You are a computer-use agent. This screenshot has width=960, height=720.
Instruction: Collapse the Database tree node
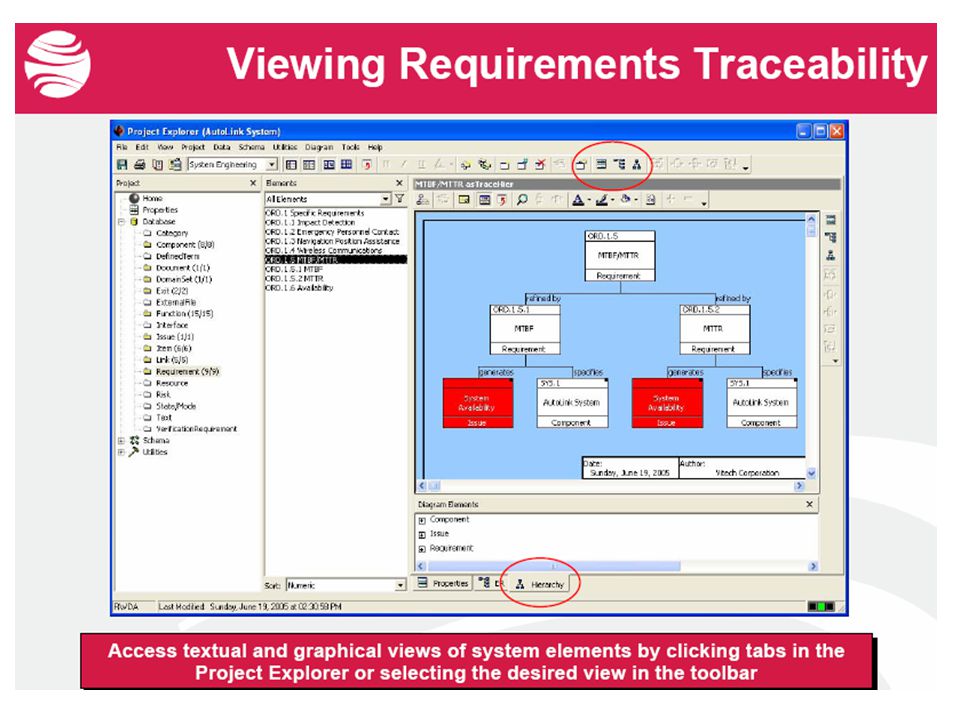(121, 222)
